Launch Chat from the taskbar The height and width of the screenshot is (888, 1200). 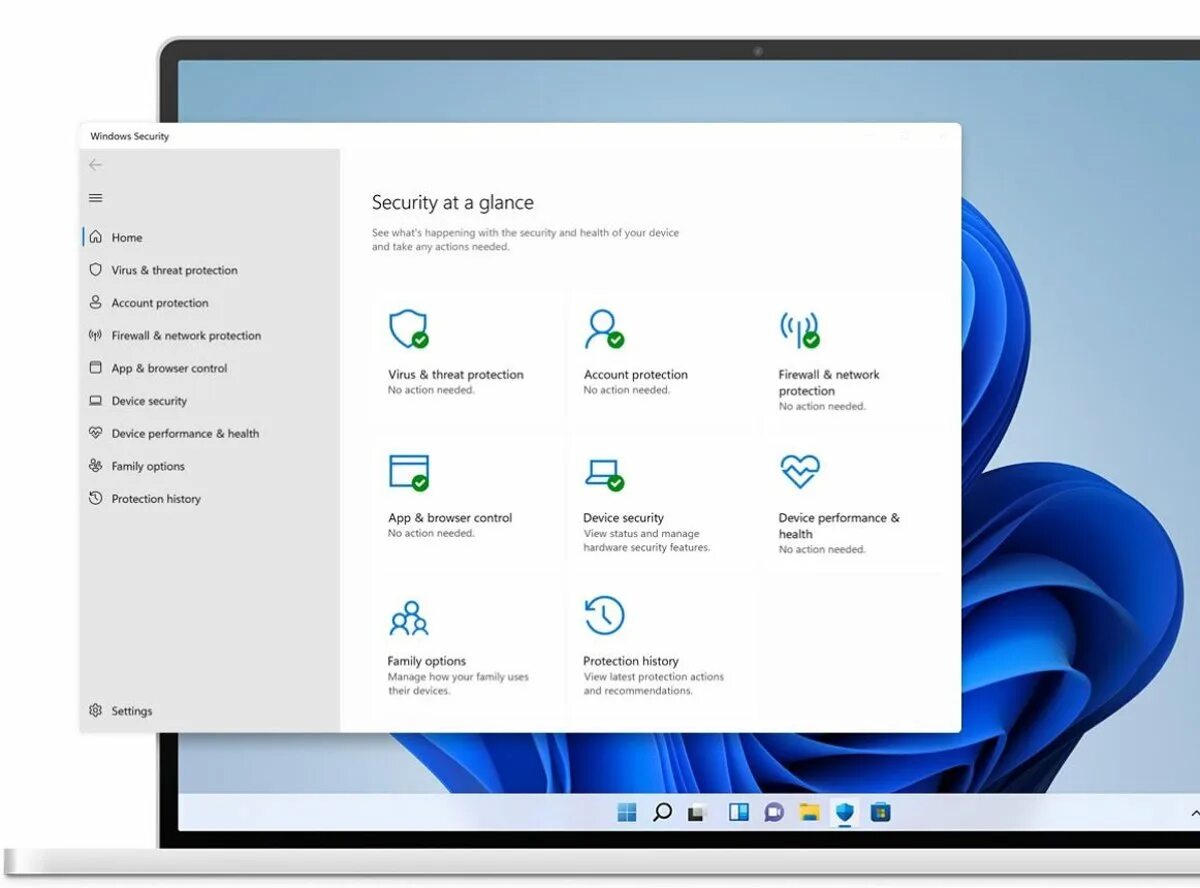pos(774,812)
